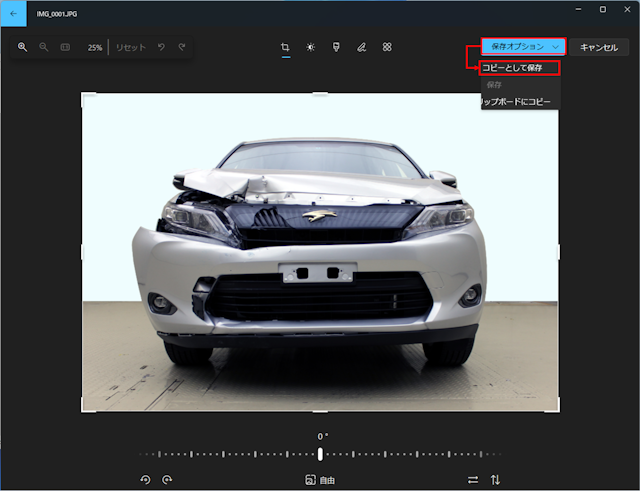Flip the image vertically
This screenshot has height=491, width=640.
pos(495,480)
